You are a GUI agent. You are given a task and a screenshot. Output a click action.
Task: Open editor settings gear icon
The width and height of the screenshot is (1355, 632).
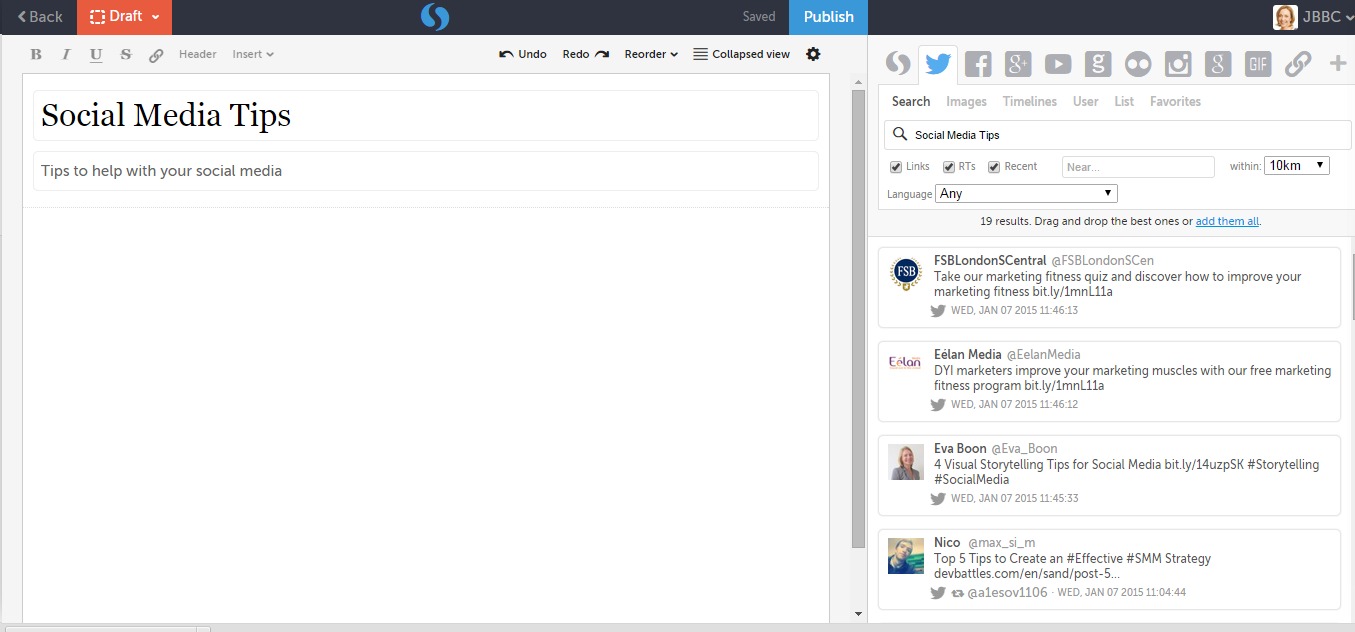813,54
